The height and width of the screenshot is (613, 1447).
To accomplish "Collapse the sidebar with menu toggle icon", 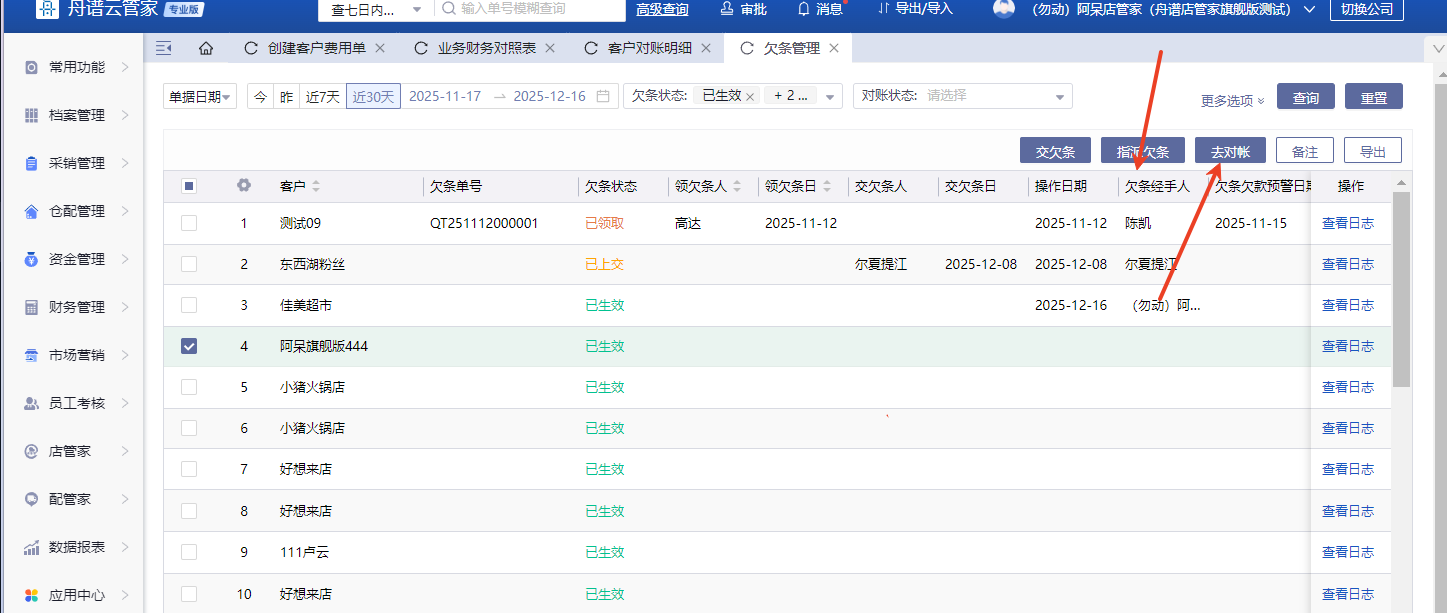I will click(x=164, y=48).
